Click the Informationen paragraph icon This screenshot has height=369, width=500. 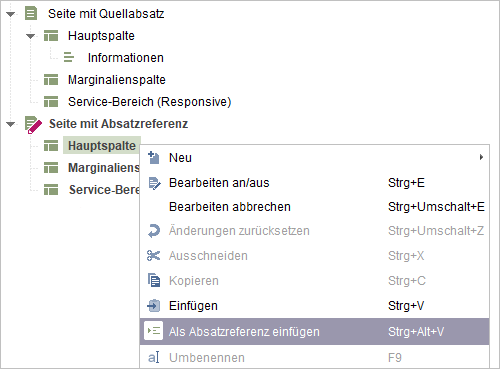pos(69,57)
